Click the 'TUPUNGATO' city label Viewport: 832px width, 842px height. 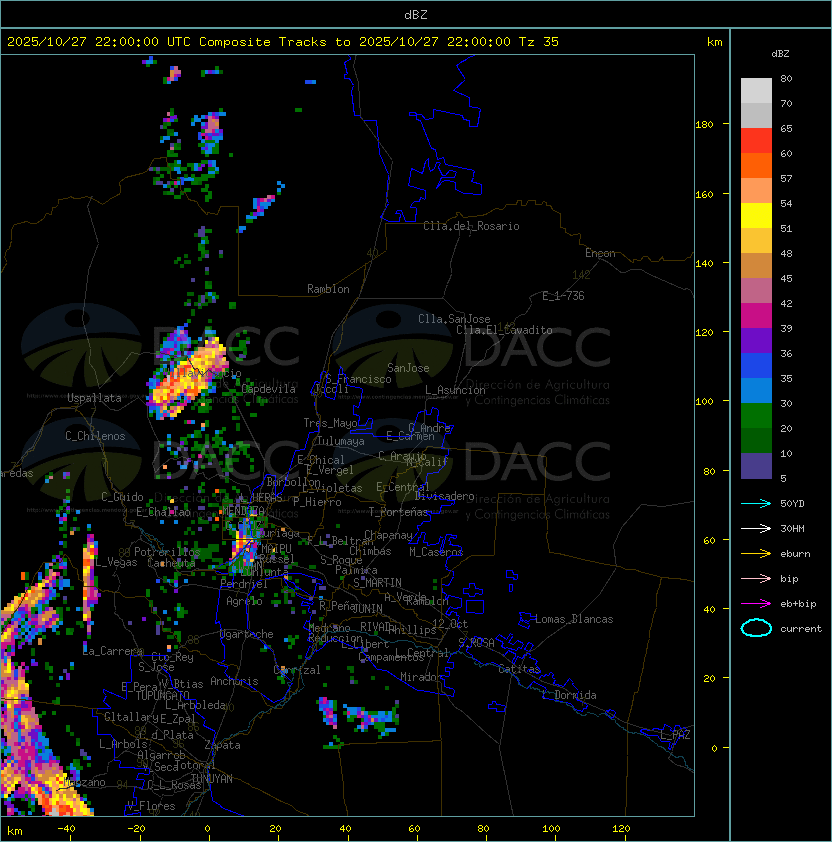pos(162,696)
